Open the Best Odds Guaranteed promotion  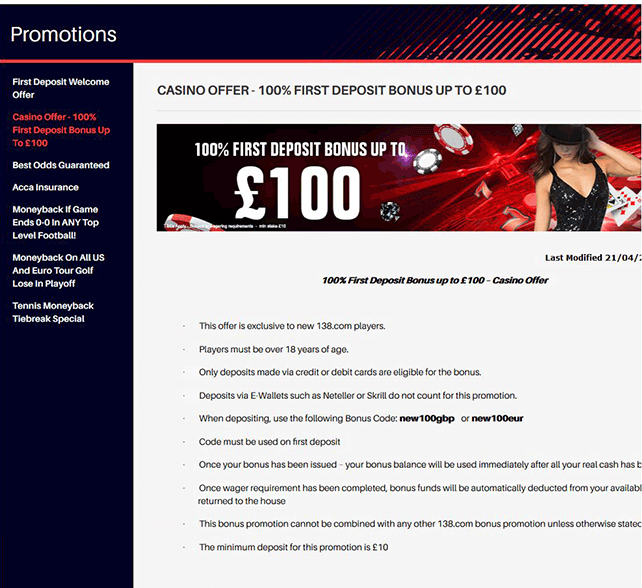(x=61, y=165)
